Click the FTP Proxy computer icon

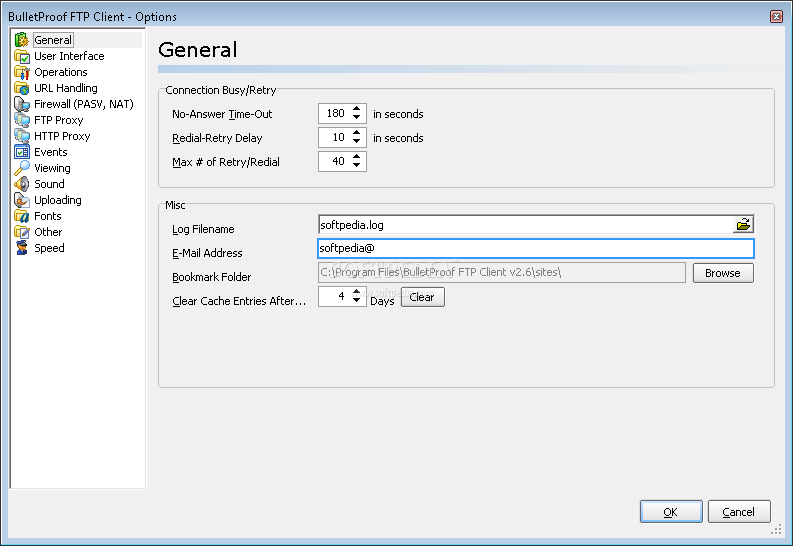point(22,120)
